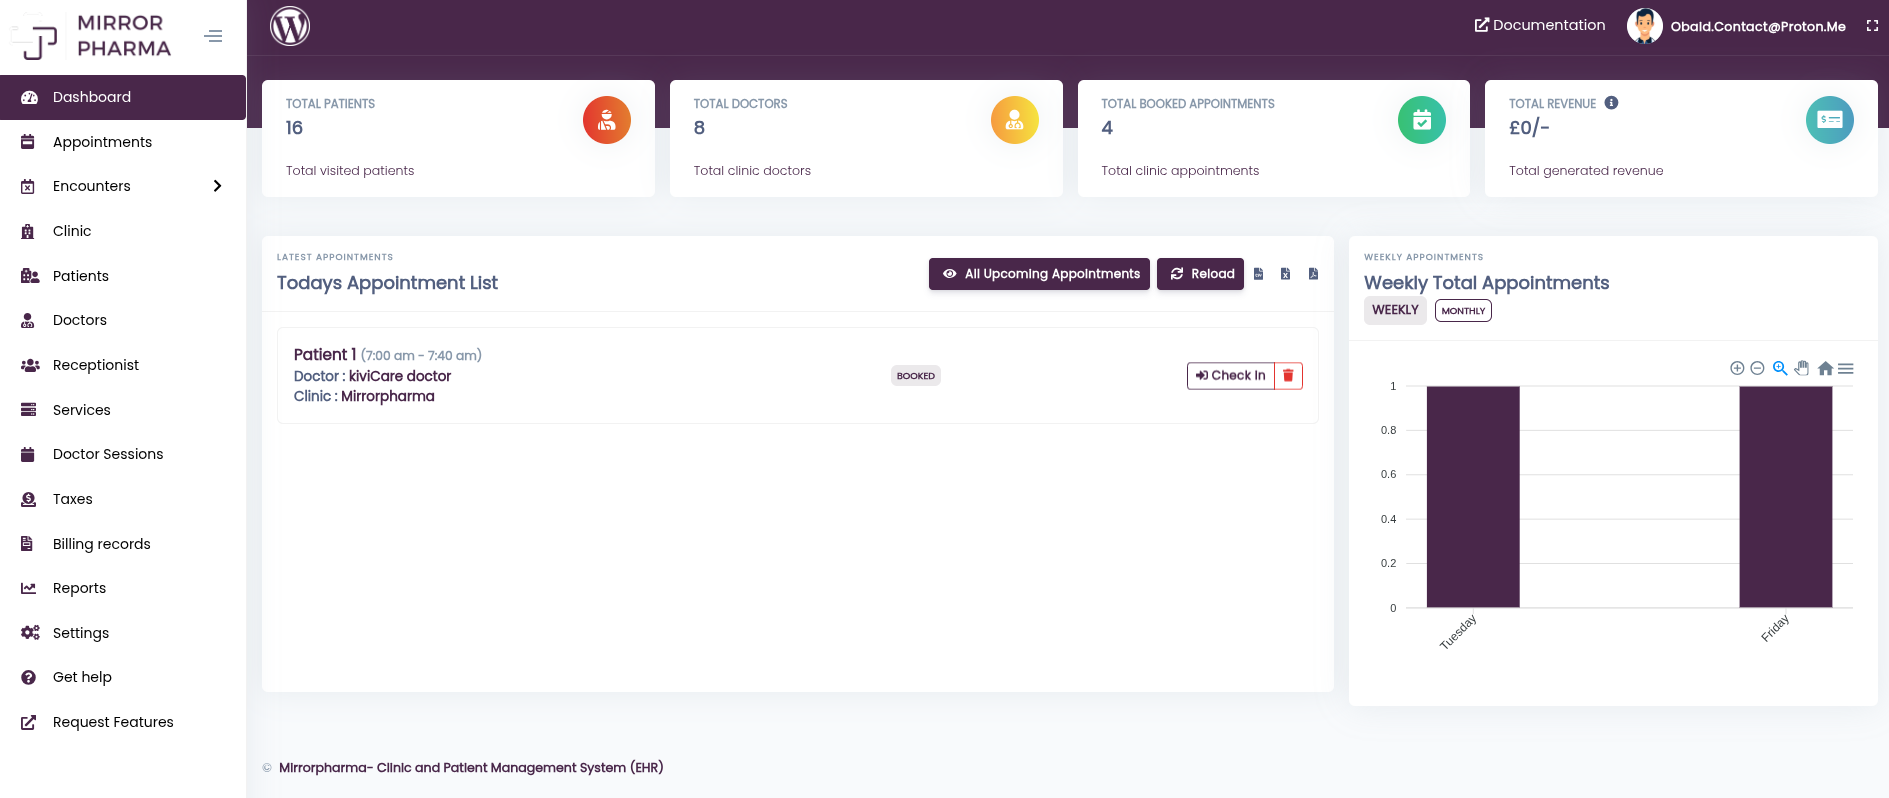Click chart zoom in plus icon

point(1737,369)
